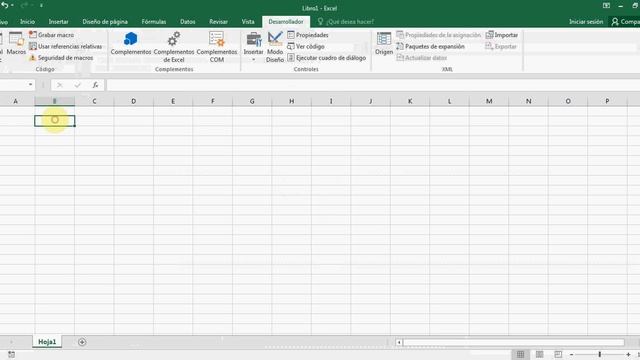
Task: Toggle Modo Diseño
Action: (275, 47)
